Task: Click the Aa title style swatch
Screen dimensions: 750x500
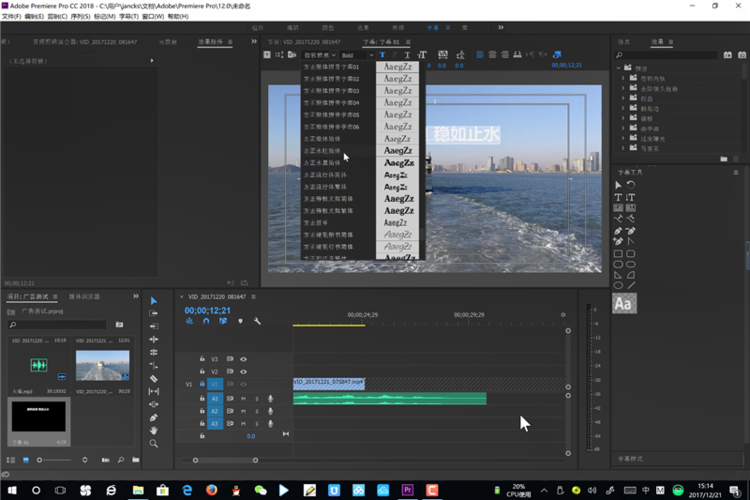Action: point(624,304)
